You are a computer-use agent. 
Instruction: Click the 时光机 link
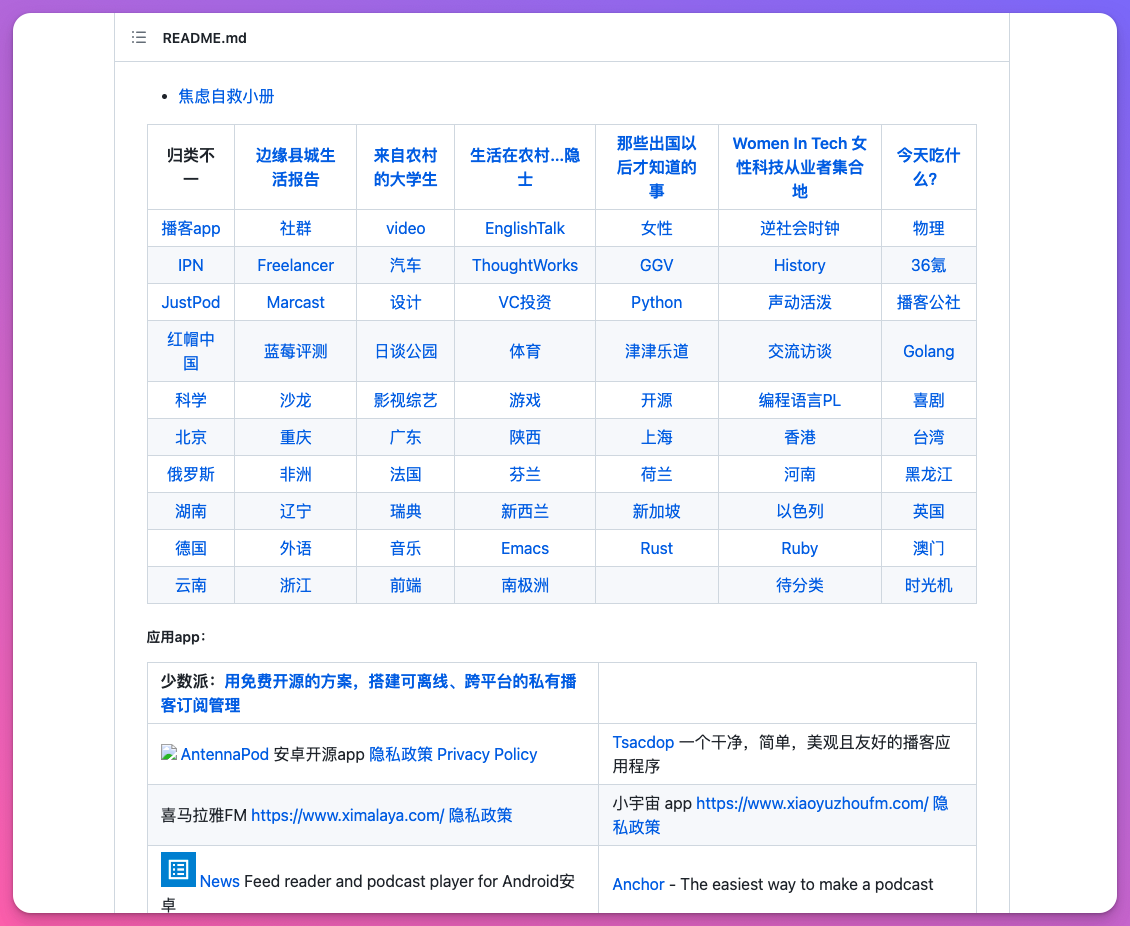928,585
